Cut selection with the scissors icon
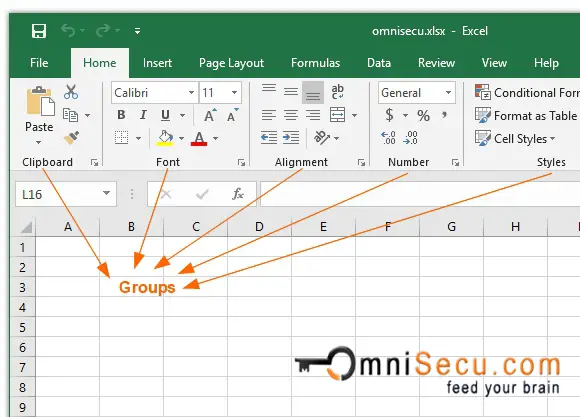The width and height of the screenshot is (580, 417). point(71,92)
